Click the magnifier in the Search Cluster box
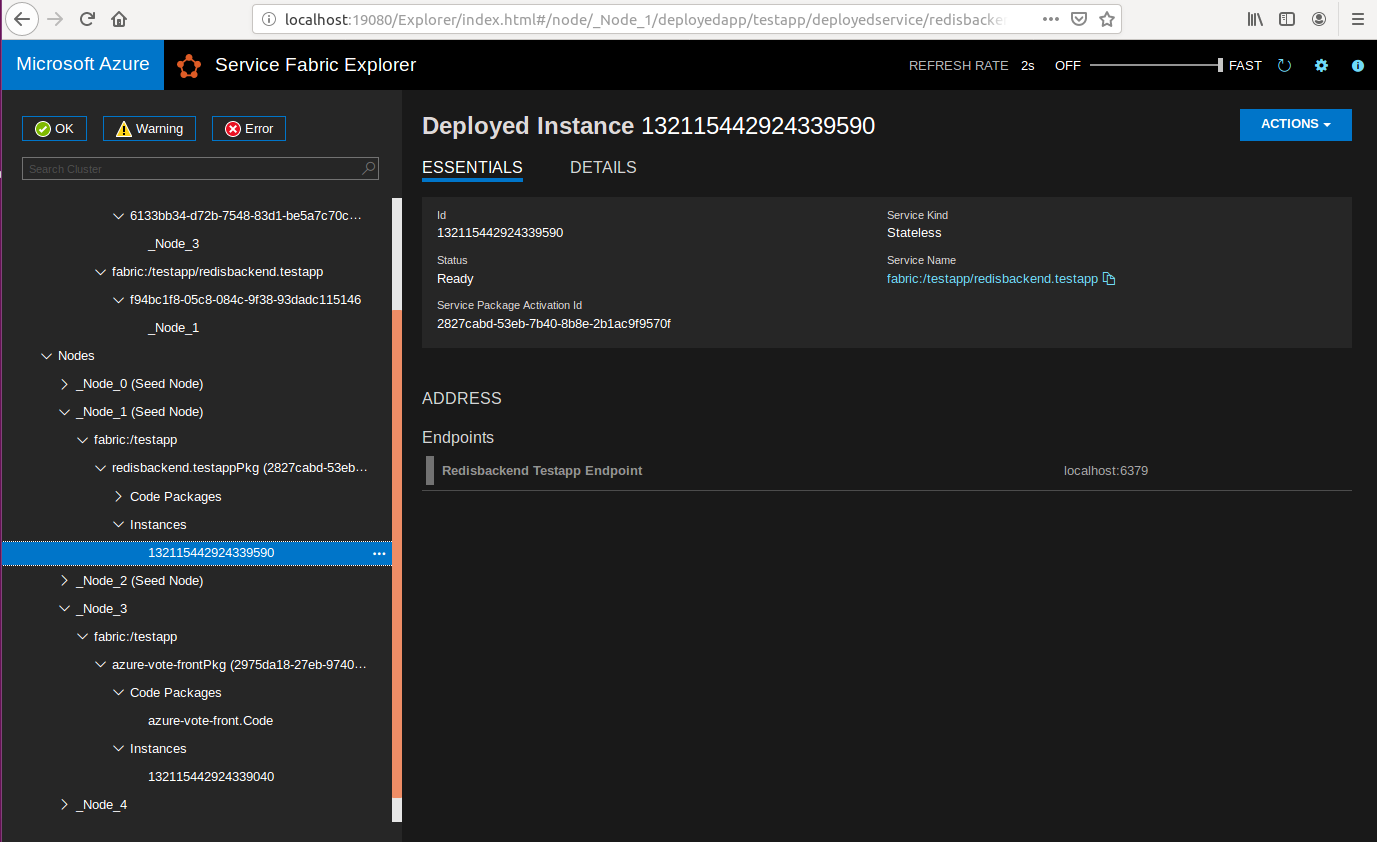 [368, 168]
